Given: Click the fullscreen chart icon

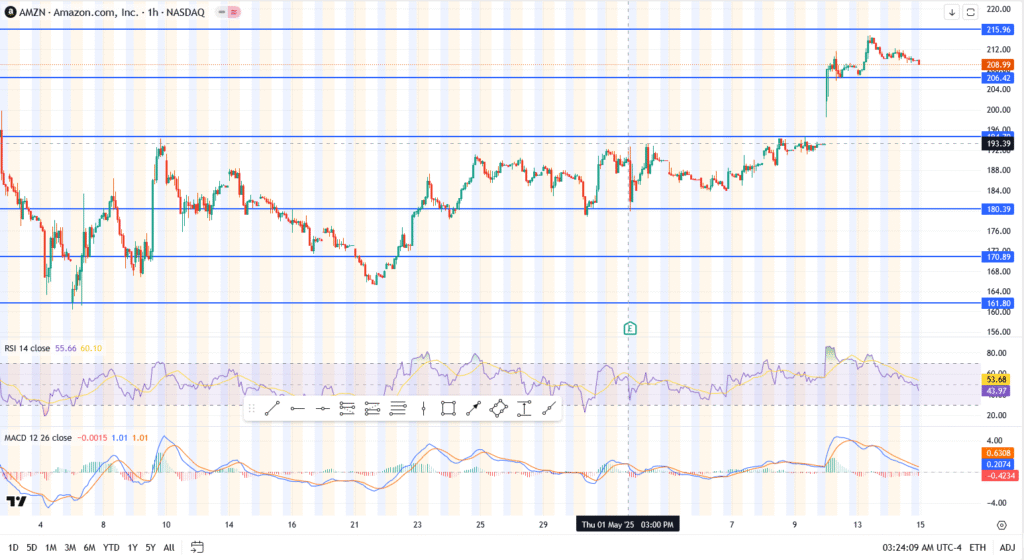Looking at the screenshot, I should pyautogui.click(x=970, y=12).
